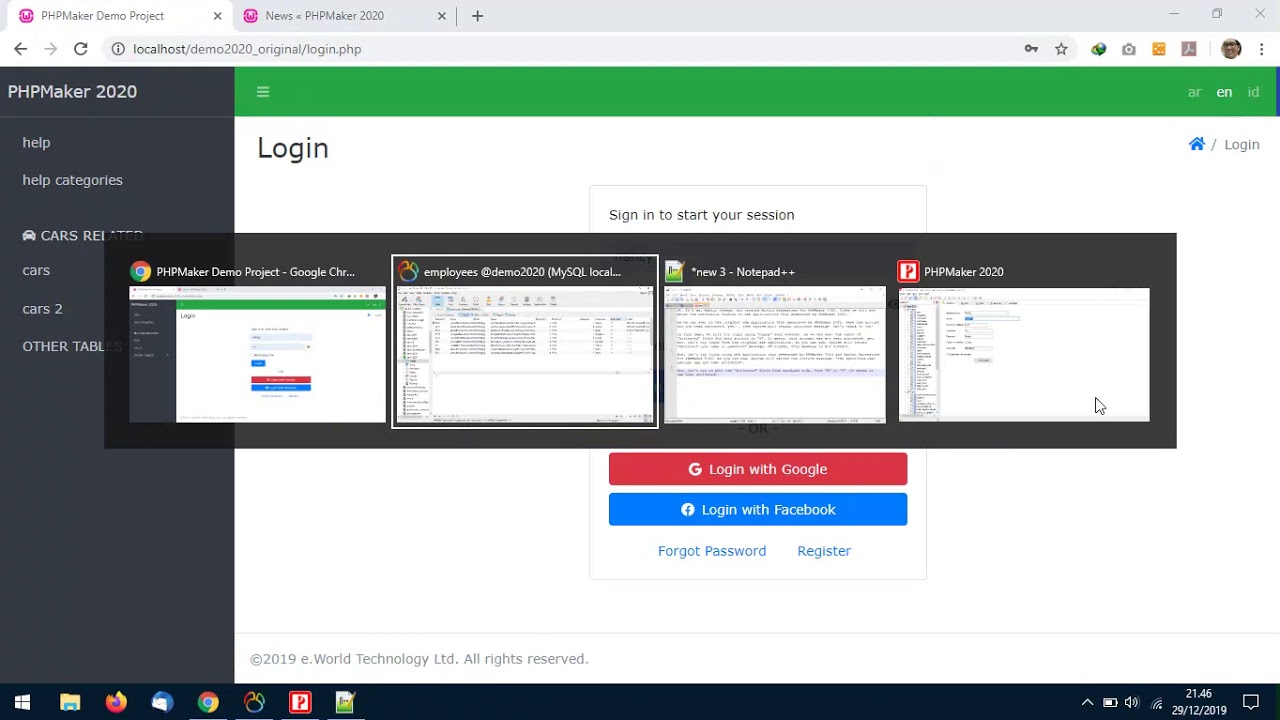Open Firefox from taskbar

coord(116,702)
